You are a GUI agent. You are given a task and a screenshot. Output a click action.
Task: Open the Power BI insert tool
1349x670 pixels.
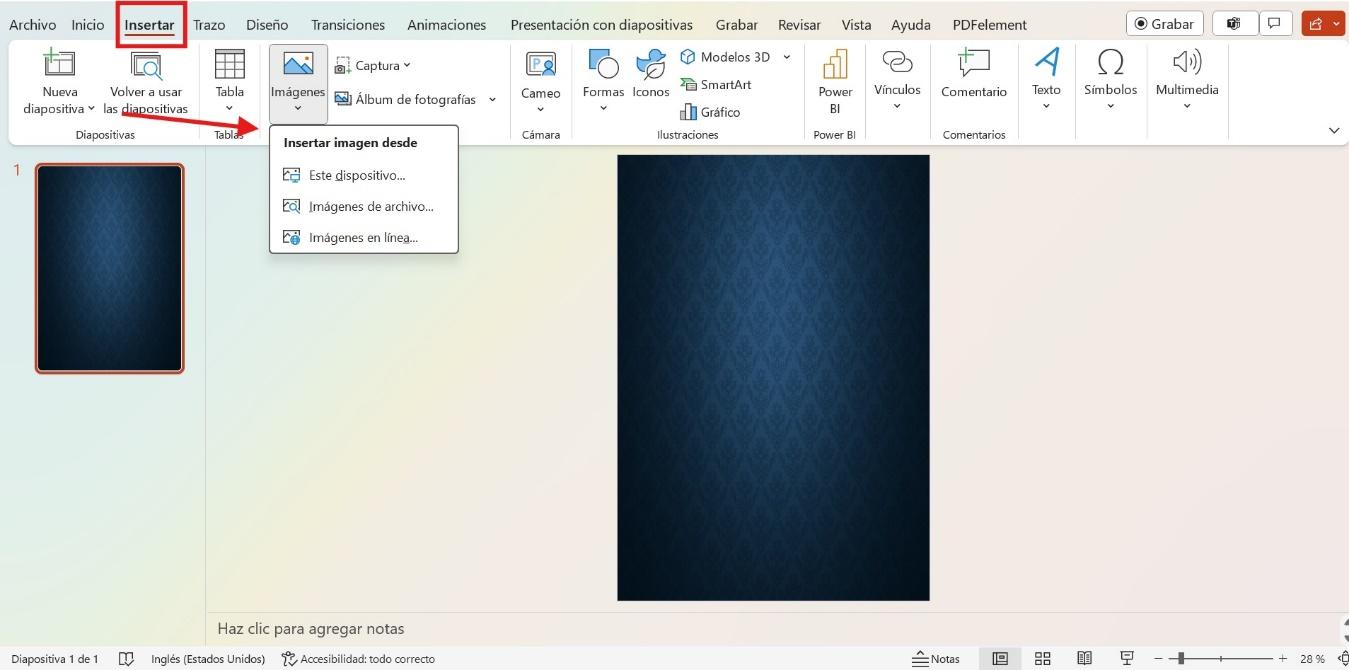[834, 80]
